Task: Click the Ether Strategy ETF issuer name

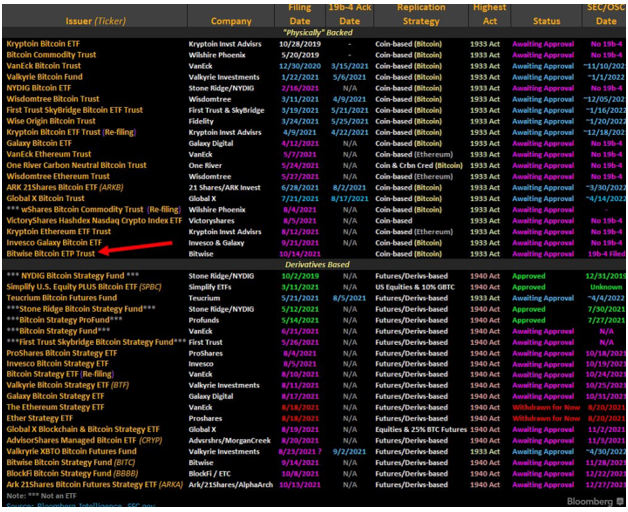Action: (x=40, y=418)
